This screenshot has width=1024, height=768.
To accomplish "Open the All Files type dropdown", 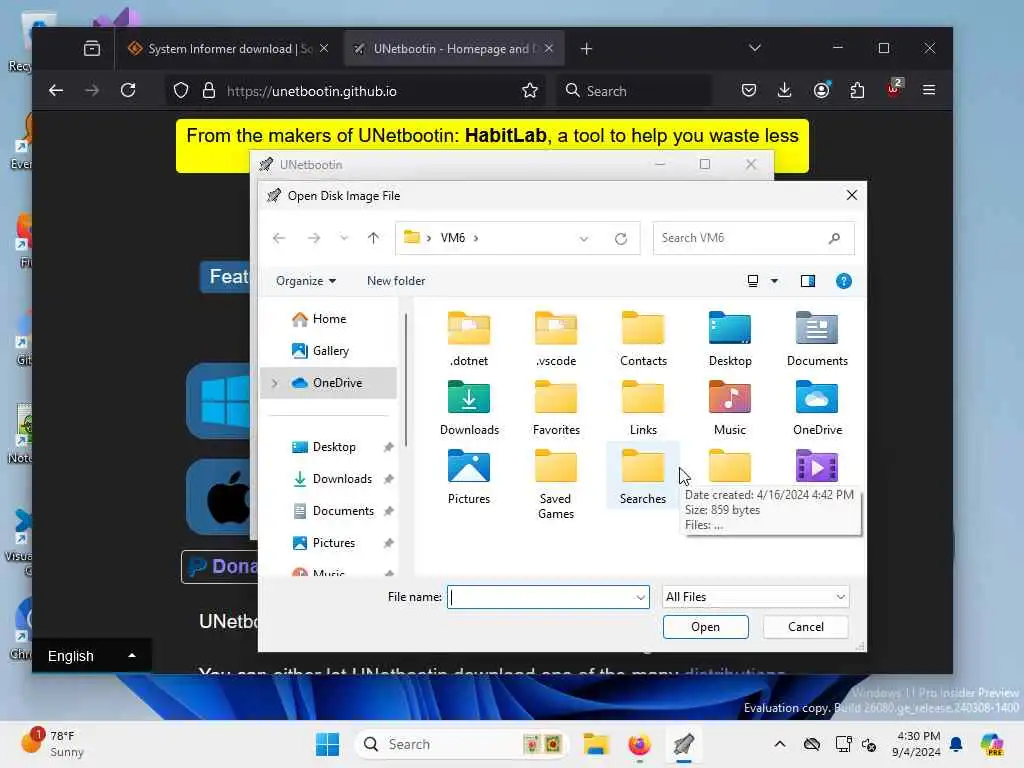I will [756, 597].
